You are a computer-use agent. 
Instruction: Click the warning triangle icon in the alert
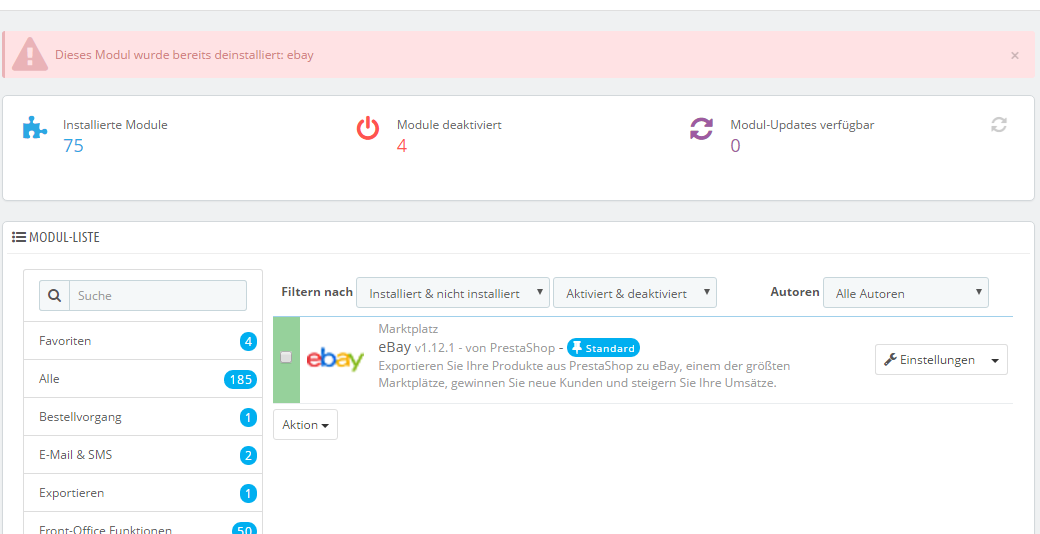pyautogui.click(x=30, y=54)
